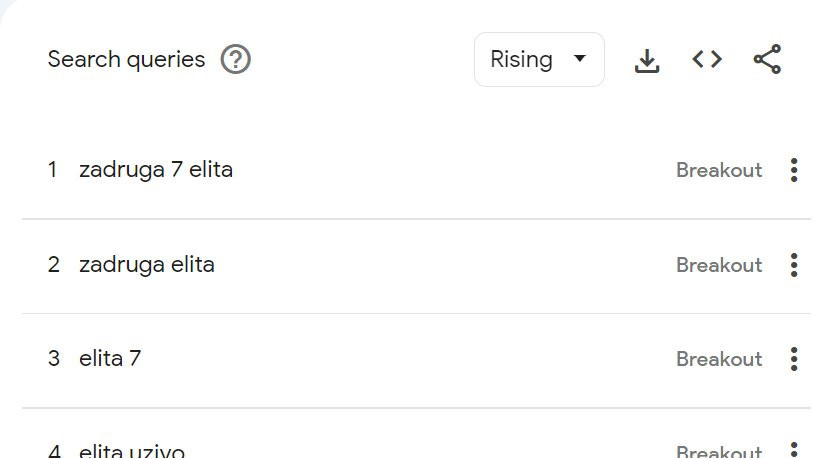The image size is (814, 458).
Task: Click the Search queries heading
Action: (x=126, y=60)
